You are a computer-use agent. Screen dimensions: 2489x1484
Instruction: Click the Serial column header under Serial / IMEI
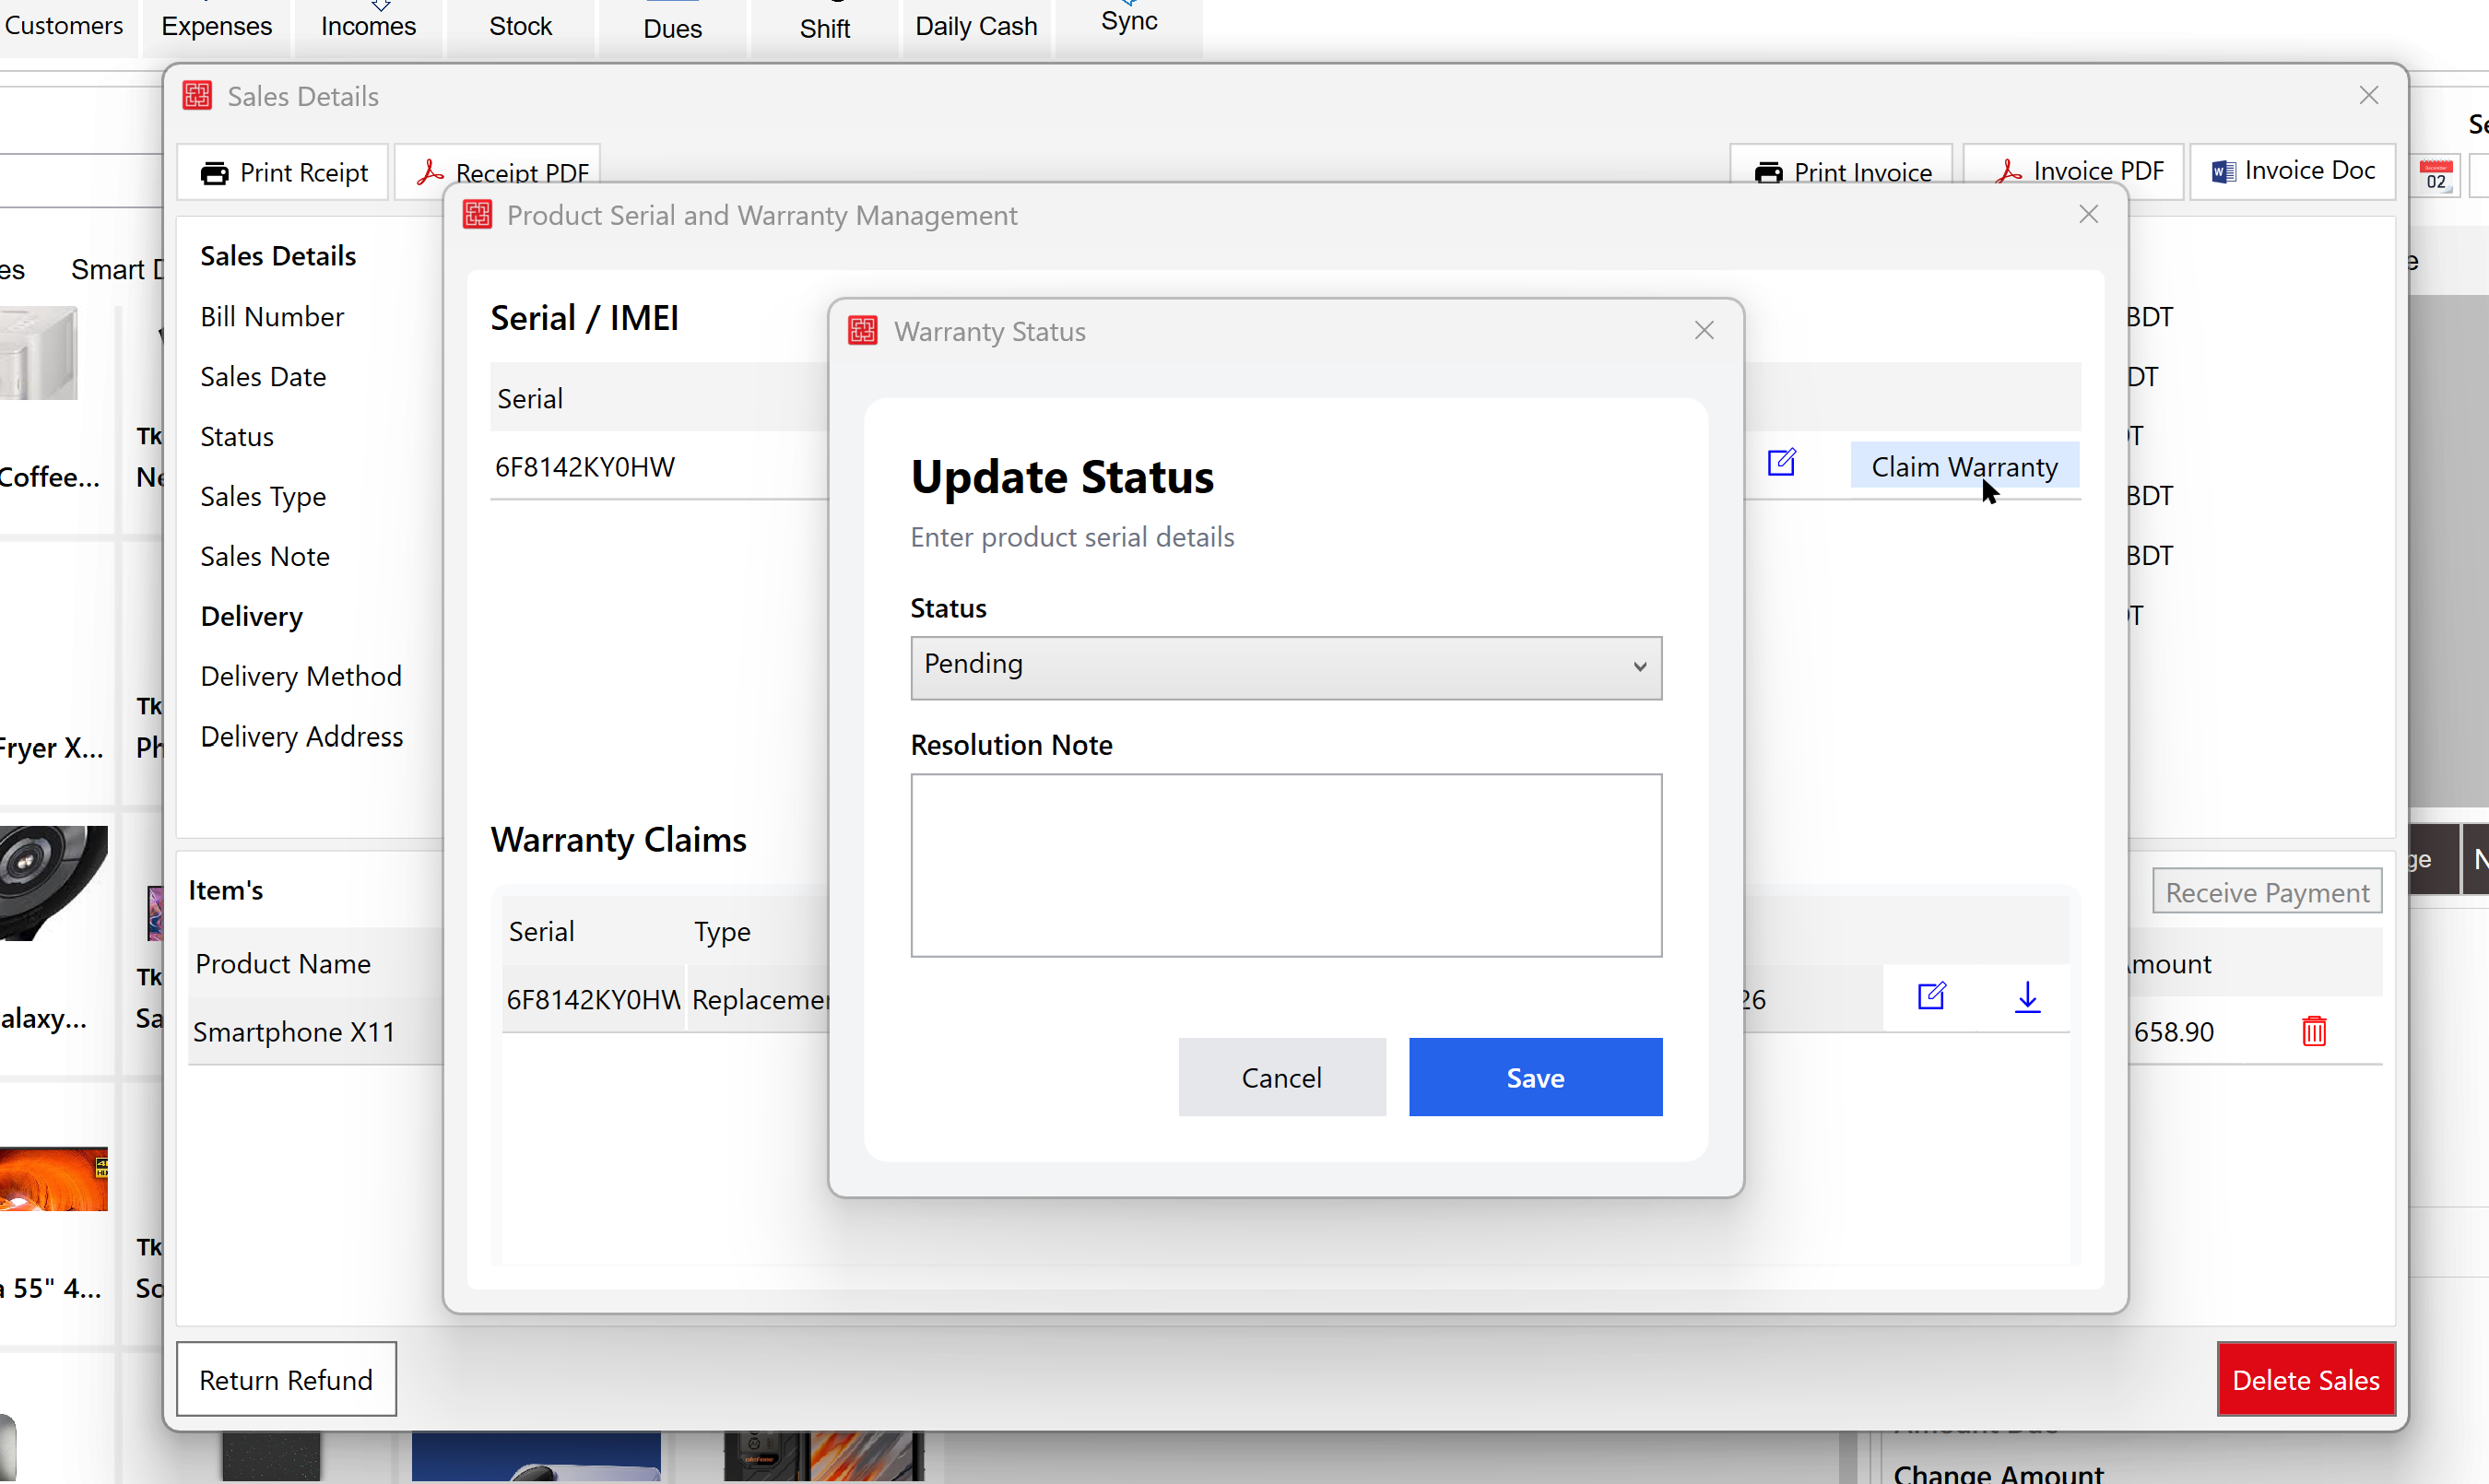530,399
